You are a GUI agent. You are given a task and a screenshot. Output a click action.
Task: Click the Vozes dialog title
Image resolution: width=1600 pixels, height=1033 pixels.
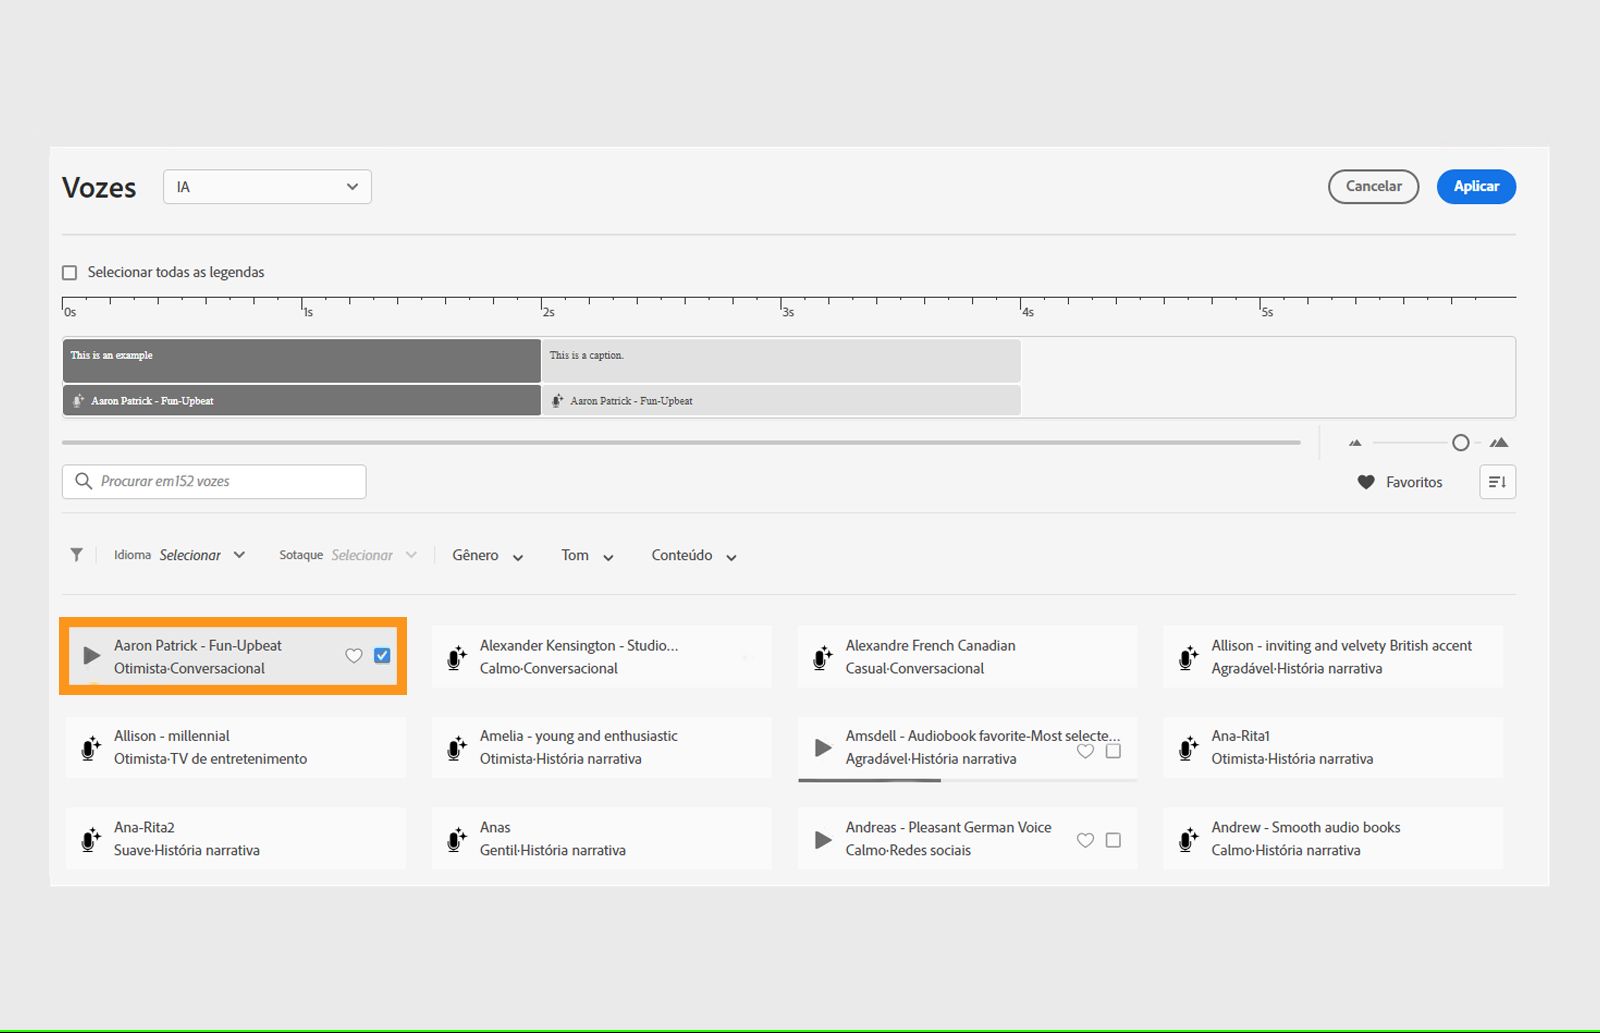coord(99,187)
